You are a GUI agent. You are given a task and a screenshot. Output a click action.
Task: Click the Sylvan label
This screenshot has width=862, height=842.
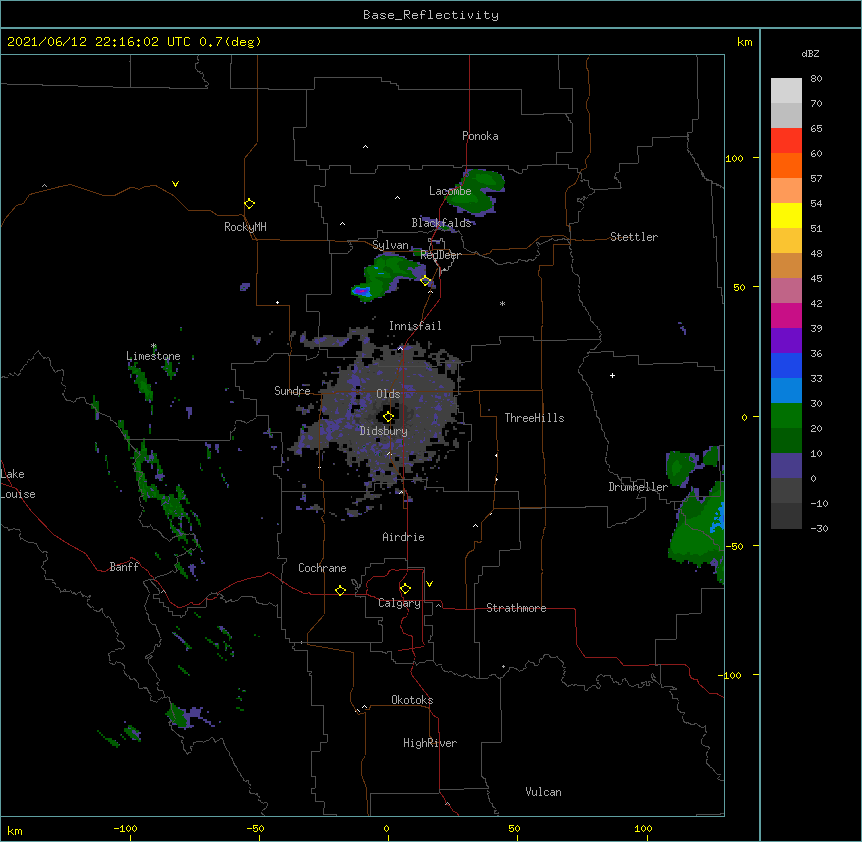pyautogui.click(x=390, y=245)
